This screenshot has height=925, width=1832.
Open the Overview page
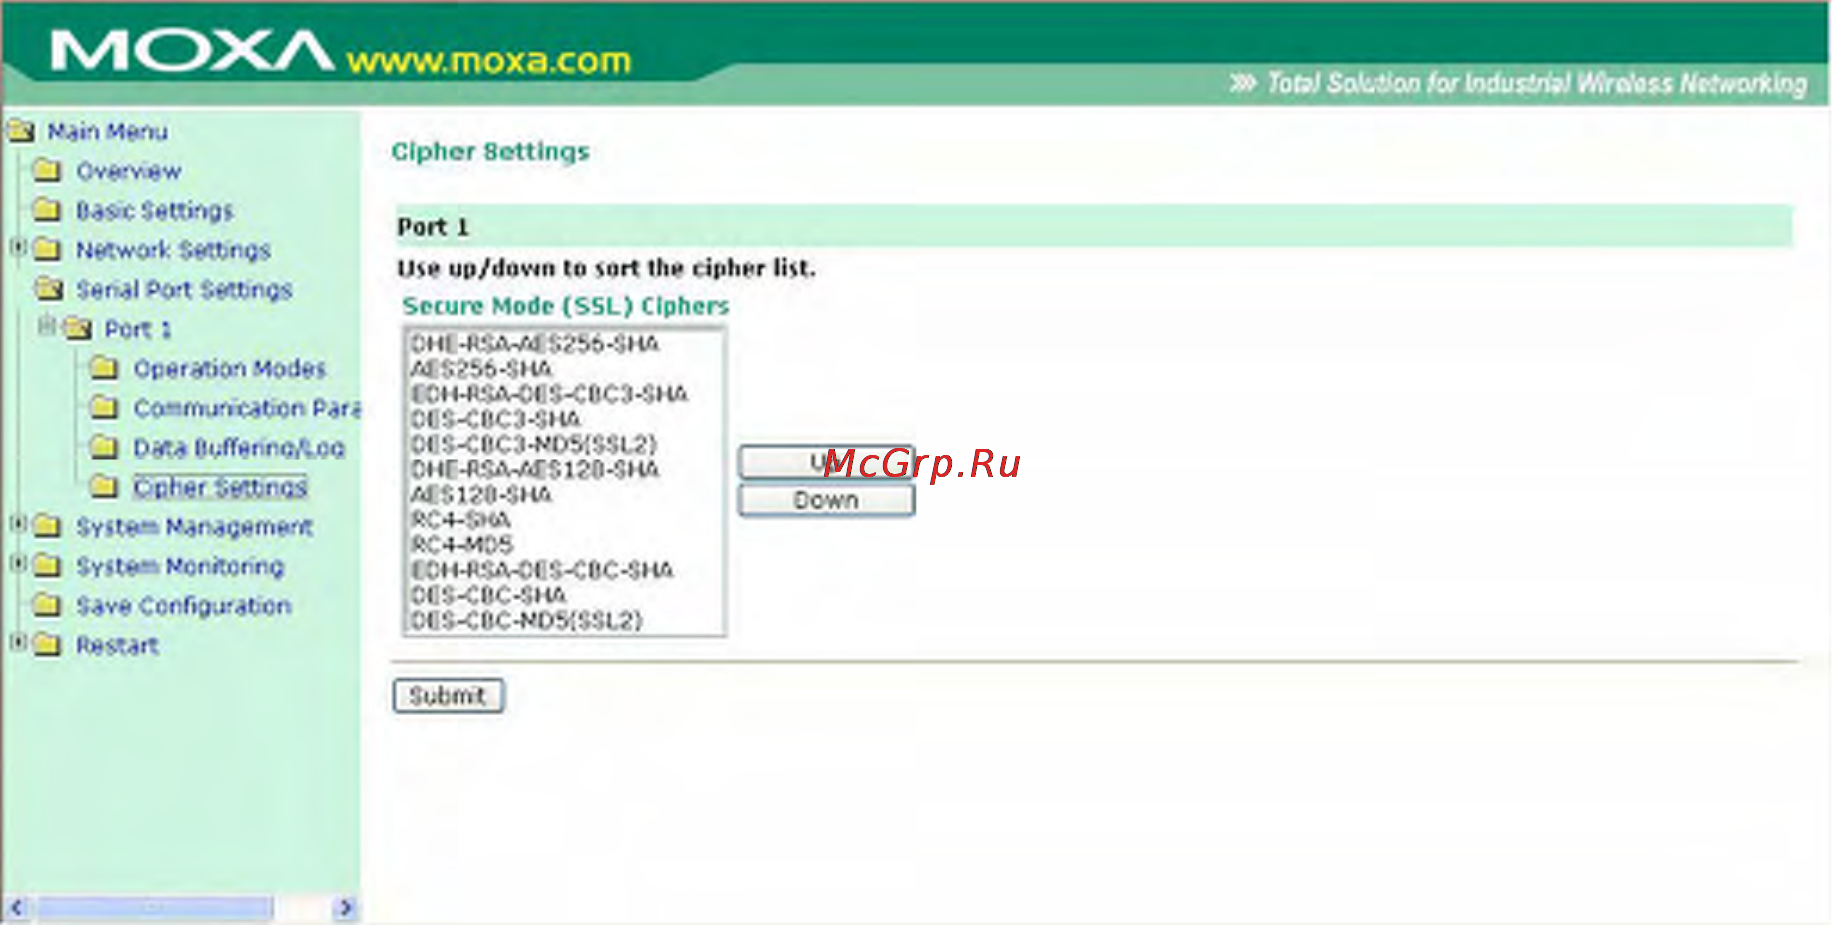tap(129, 171)
